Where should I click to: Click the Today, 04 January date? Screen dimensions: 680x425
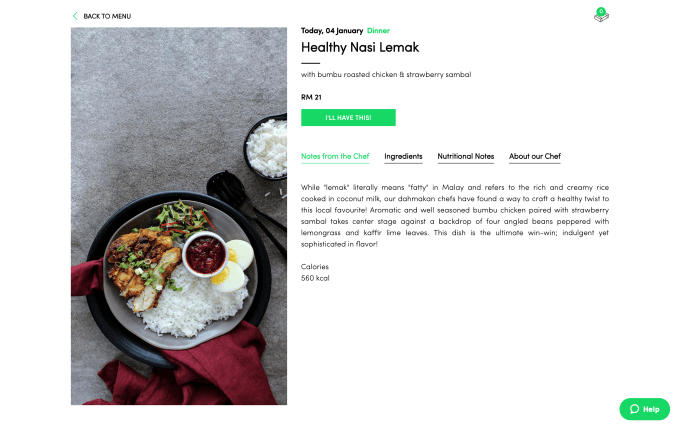[x=332, y=31]
